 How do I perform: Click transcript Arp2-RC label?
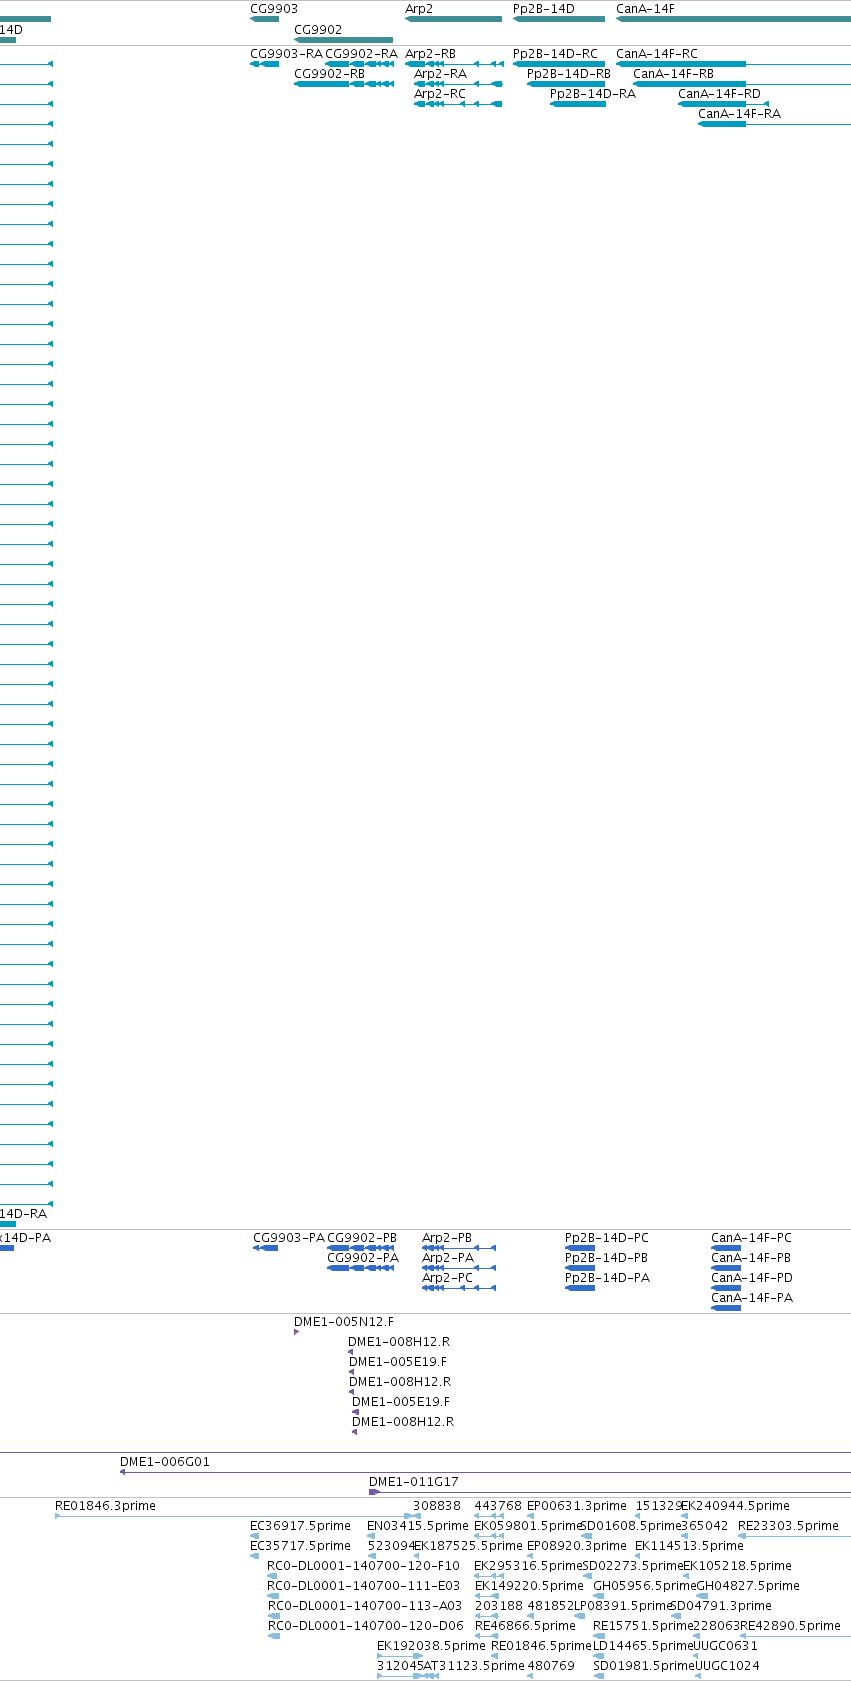(x=440, y=94)
